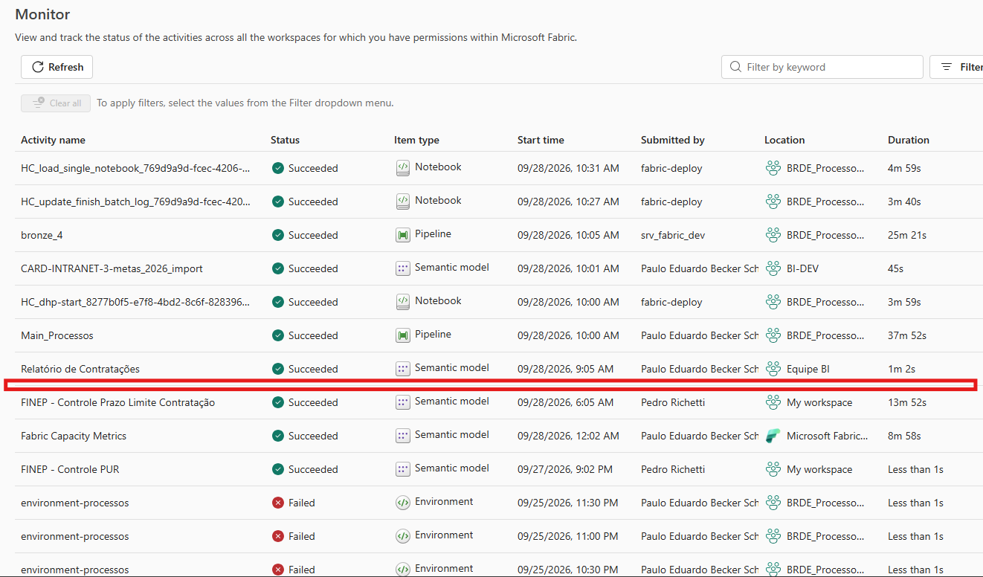Sort by the Activity name column header
This screenshot has width=983, height=577.
(53, 140)
